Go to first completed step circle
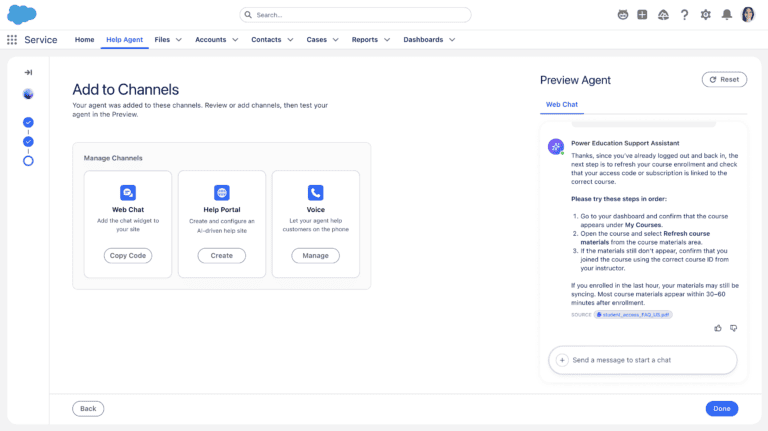768x431 pixels. 28,122
